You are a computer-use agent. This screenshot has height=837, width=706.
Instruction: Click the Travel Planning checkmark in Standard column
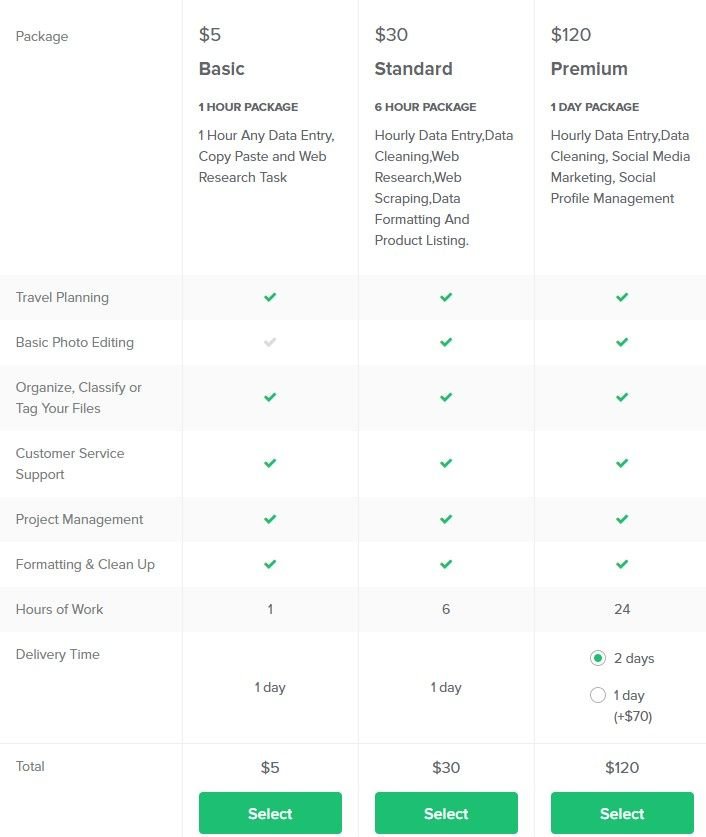[x=446, y=297]
